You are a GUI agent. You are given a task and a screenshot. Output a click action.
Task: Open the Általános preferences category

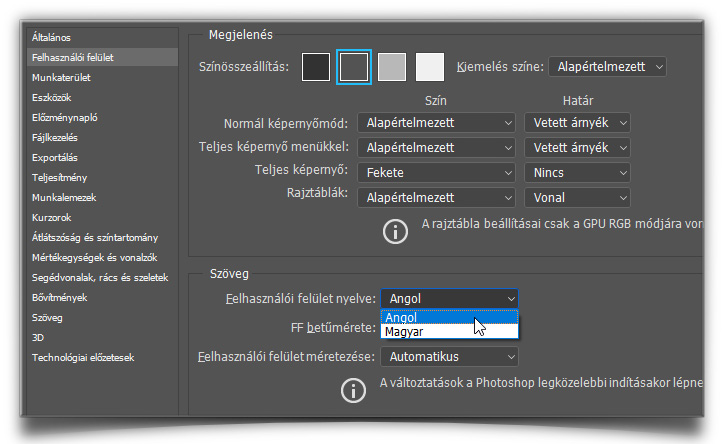[x=52, y=38]
